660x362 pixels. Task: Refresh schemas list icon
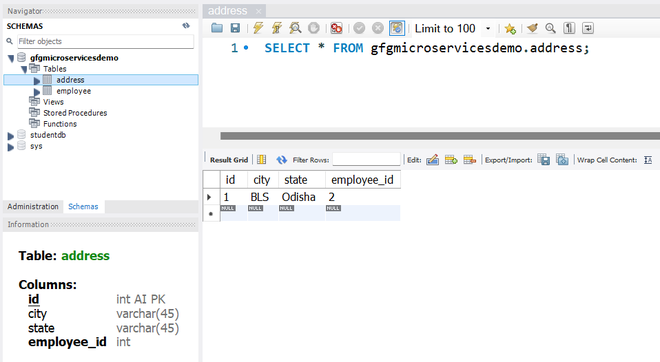coord(186,26)
